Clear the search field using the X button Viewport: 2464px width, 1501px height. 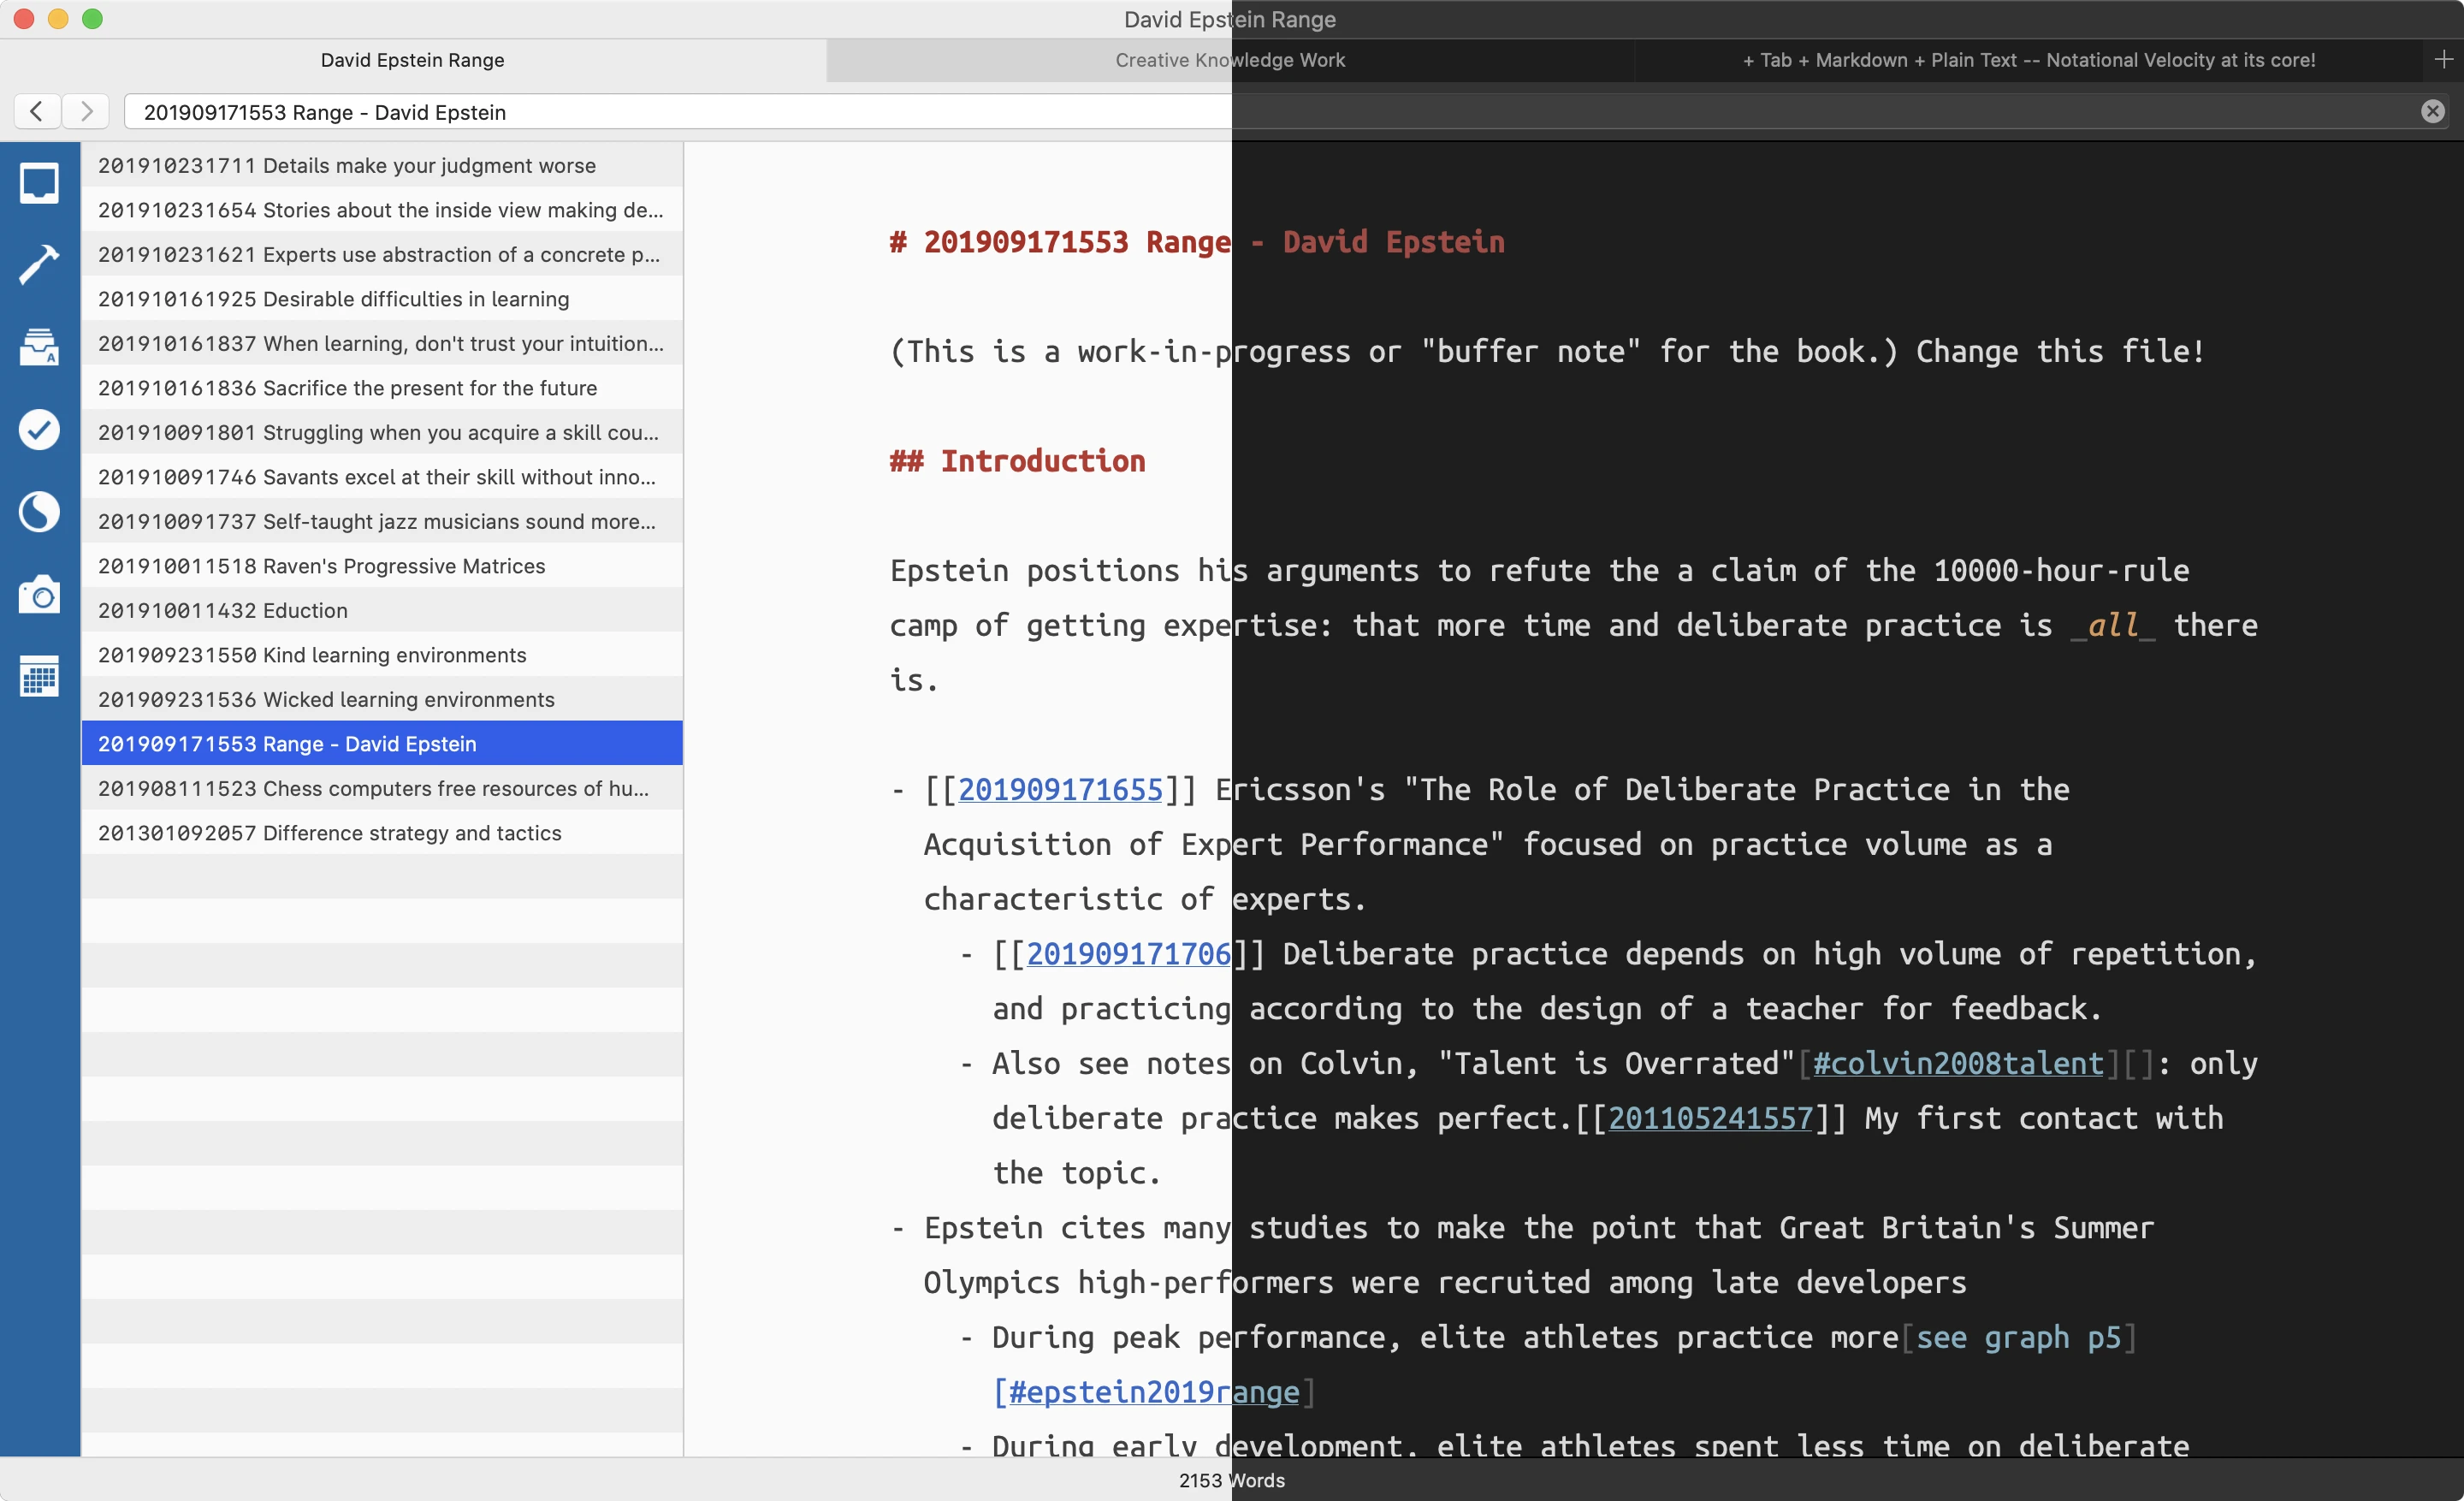coord(2432,111)
